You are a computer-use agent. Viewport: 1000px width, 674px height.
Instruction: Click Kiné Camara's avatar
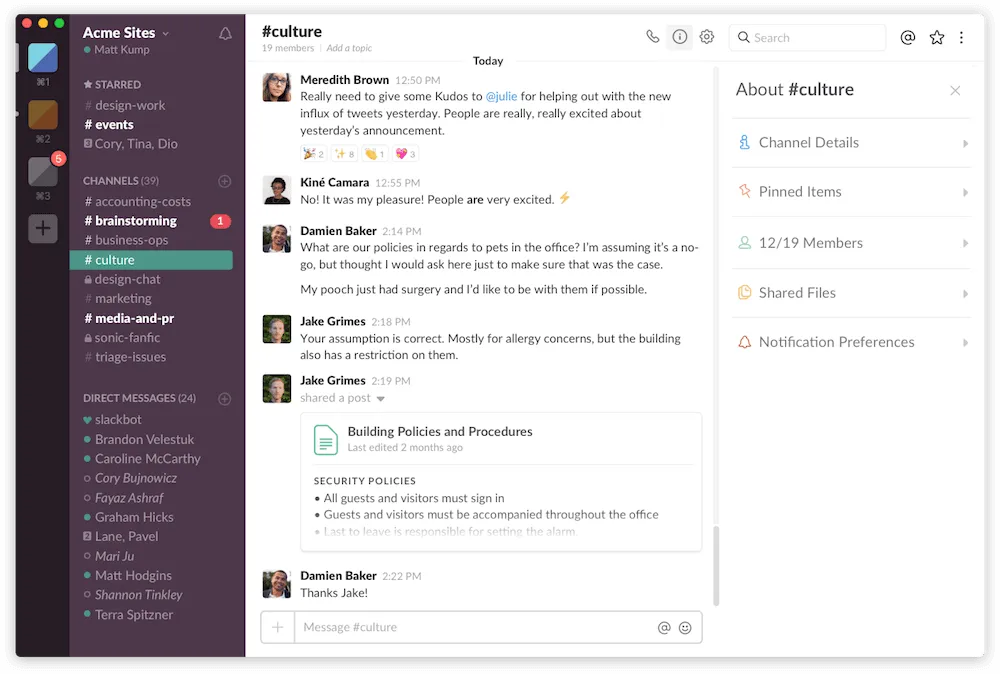click(x=276, y=190)
